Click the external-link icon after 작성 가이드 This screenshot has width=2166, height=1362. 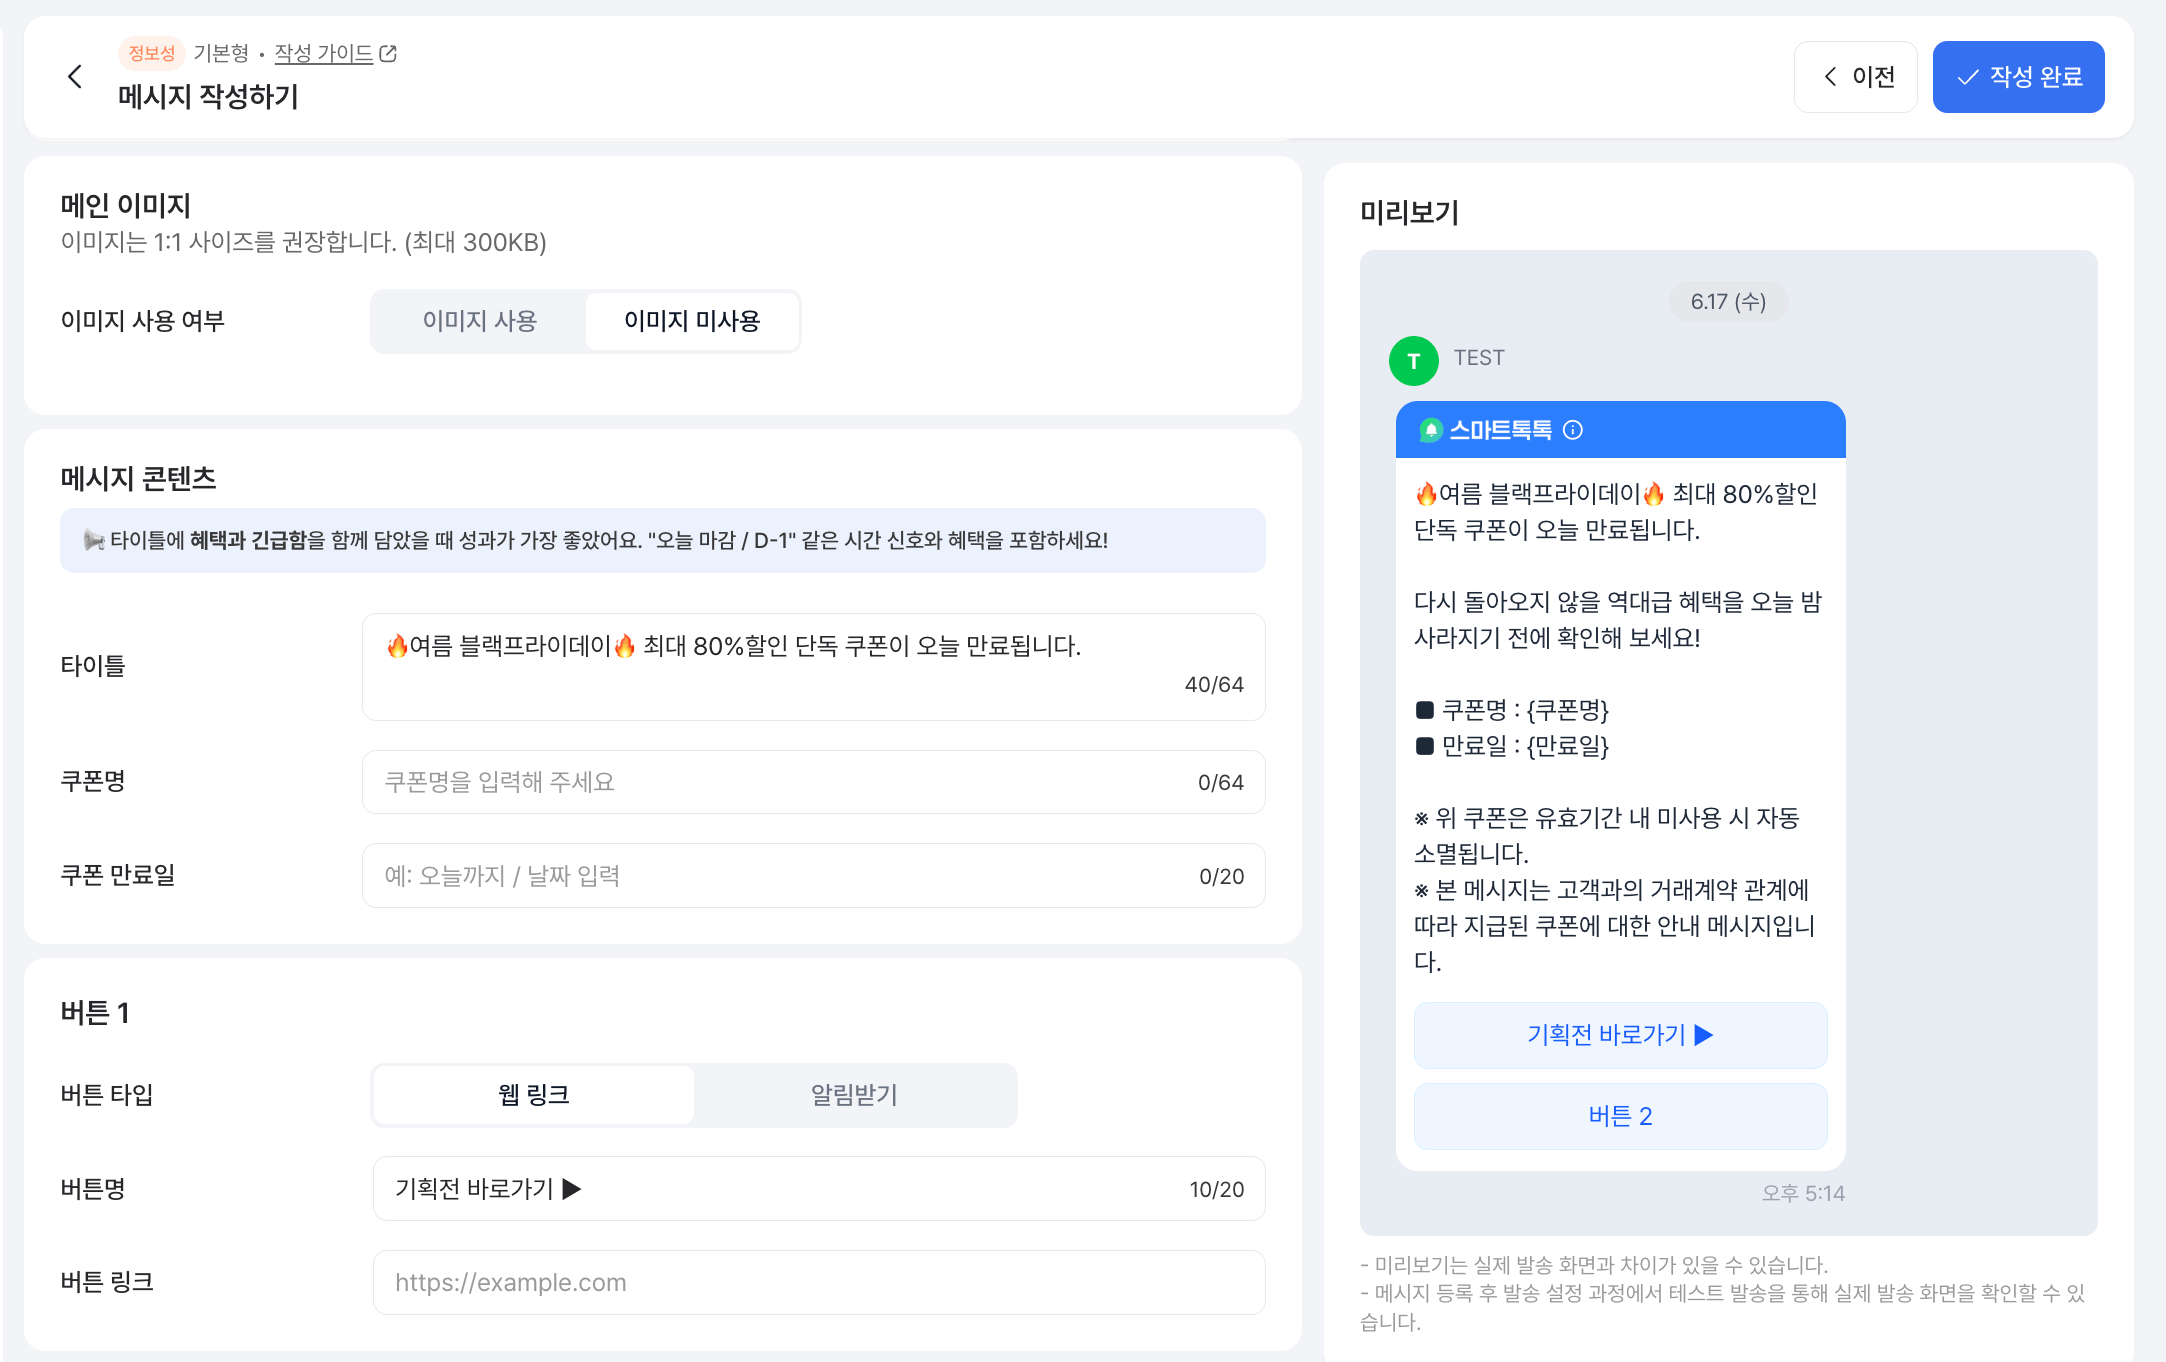coord(388,54)
